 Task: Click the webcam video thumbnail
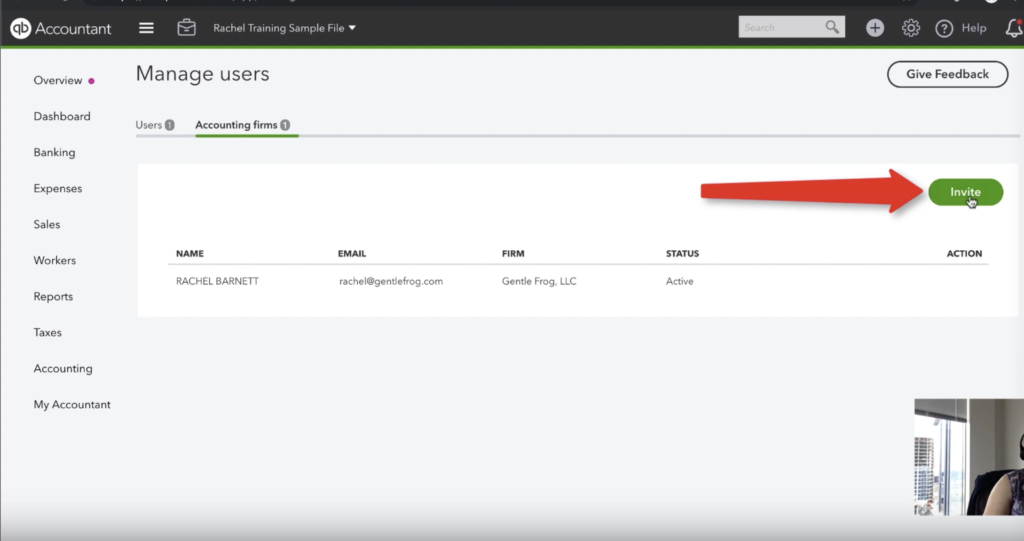[969, 457]
